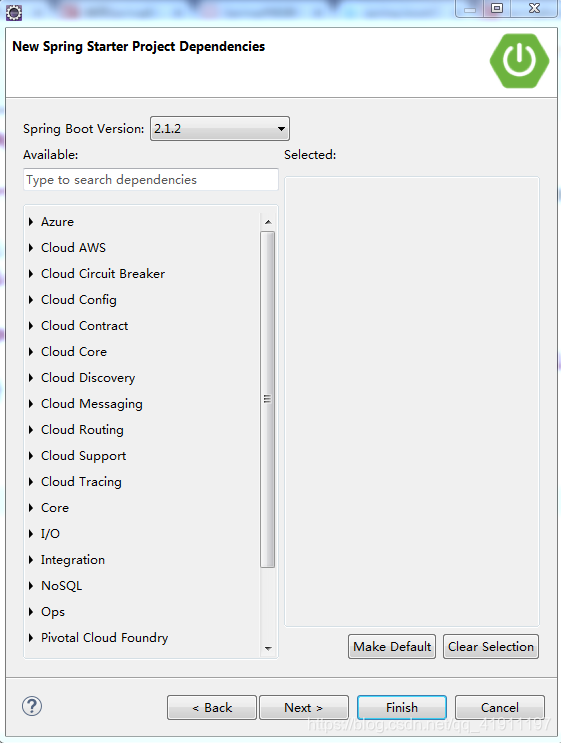Click the search dependencies input field

click(x=151, y=180)
